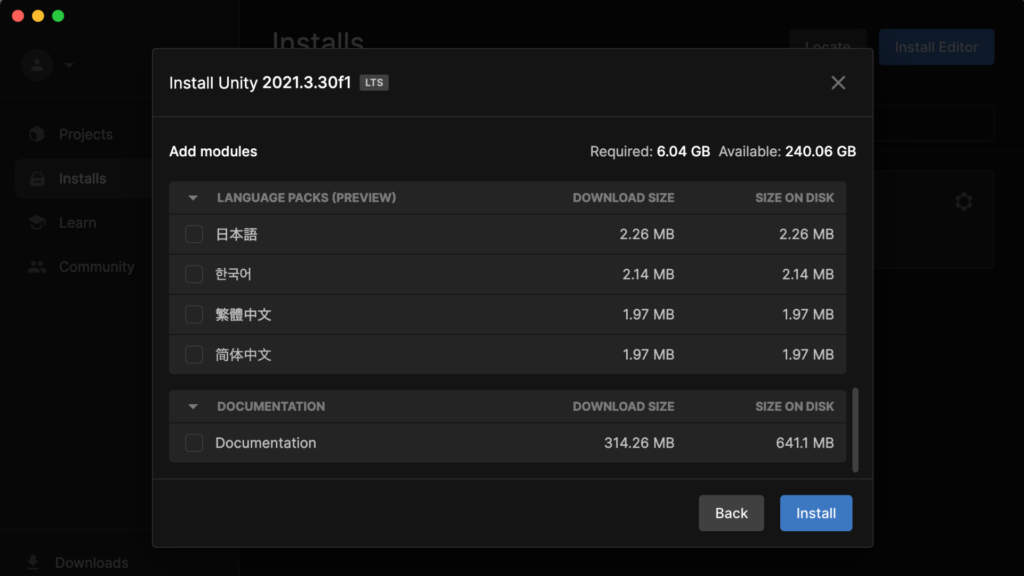
Task: Click the Required 6.04 GB text
Action: coord(650,152)
